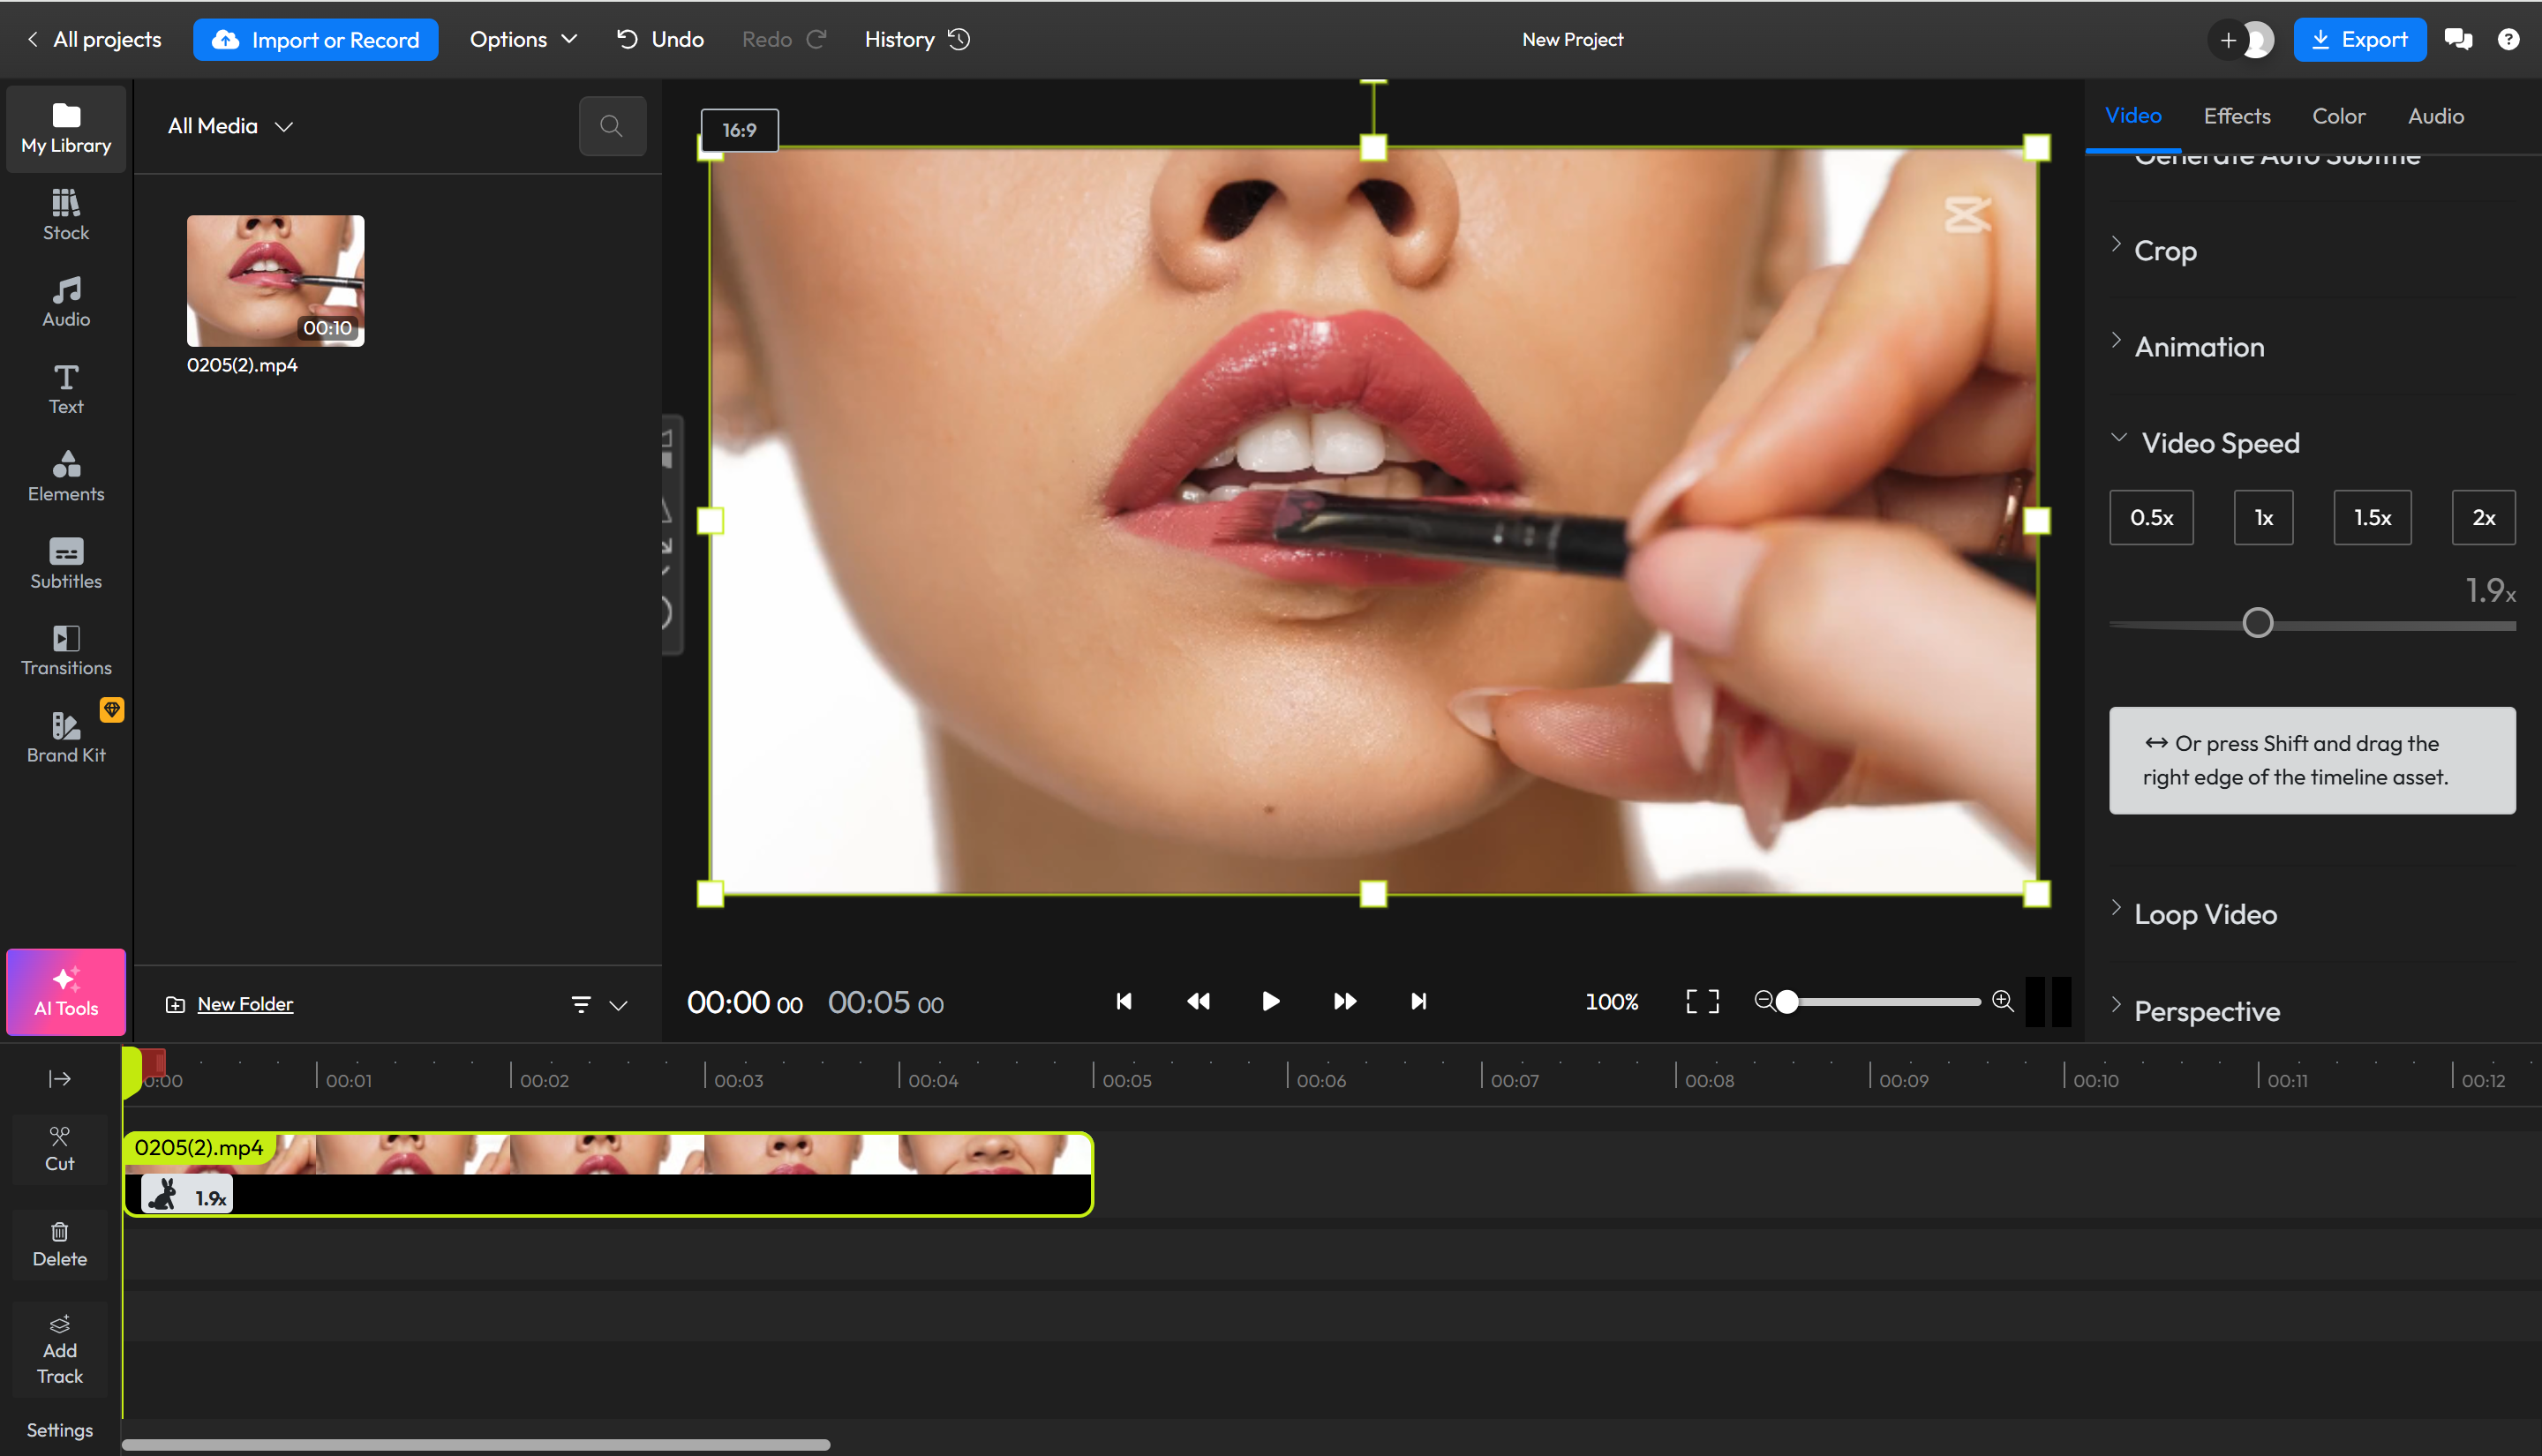Click Import or Record button

(x=315, y=39)
